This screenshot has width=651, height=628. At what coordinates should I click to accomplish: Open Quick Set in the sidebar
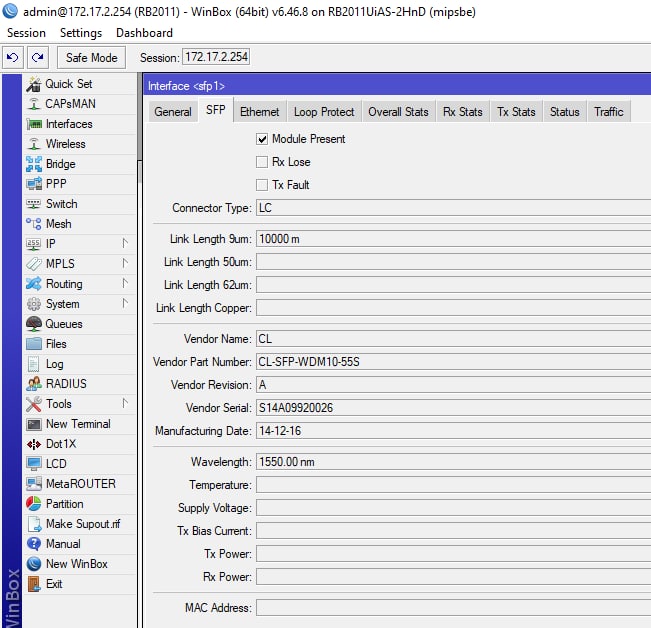coord(80,84)
